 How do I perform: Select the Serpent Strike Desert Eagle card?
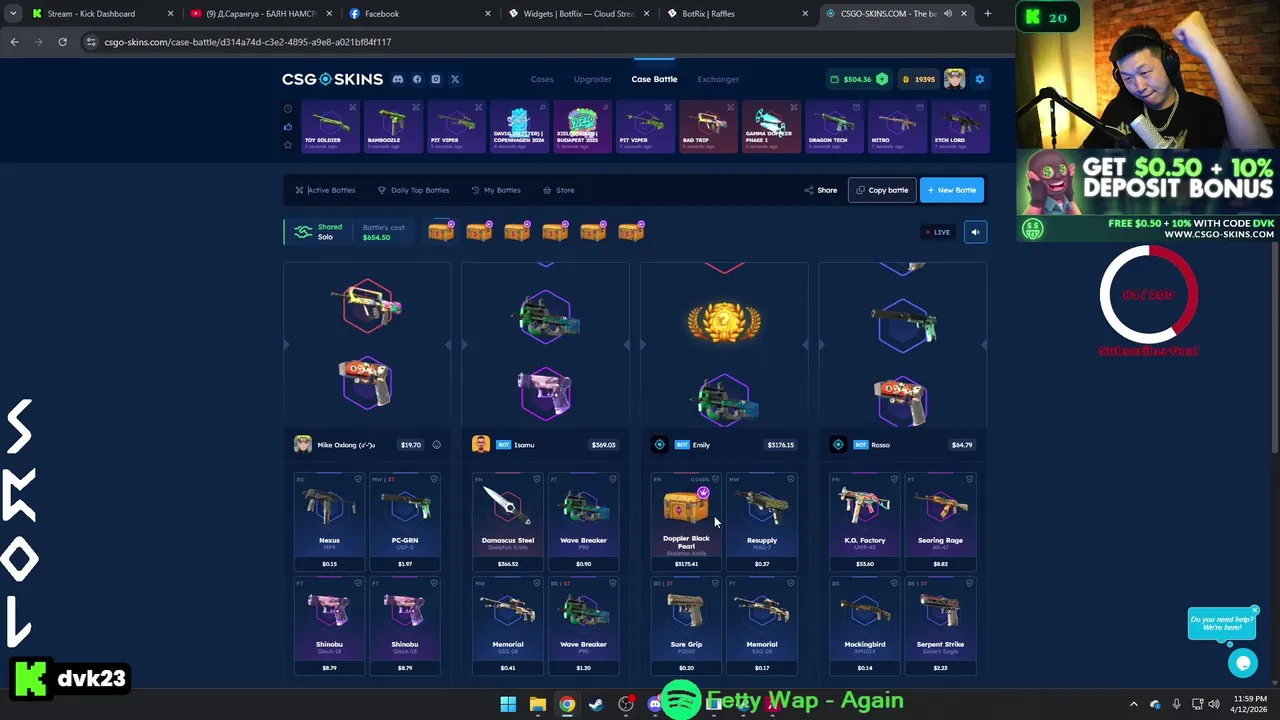[x=940, y=627]
